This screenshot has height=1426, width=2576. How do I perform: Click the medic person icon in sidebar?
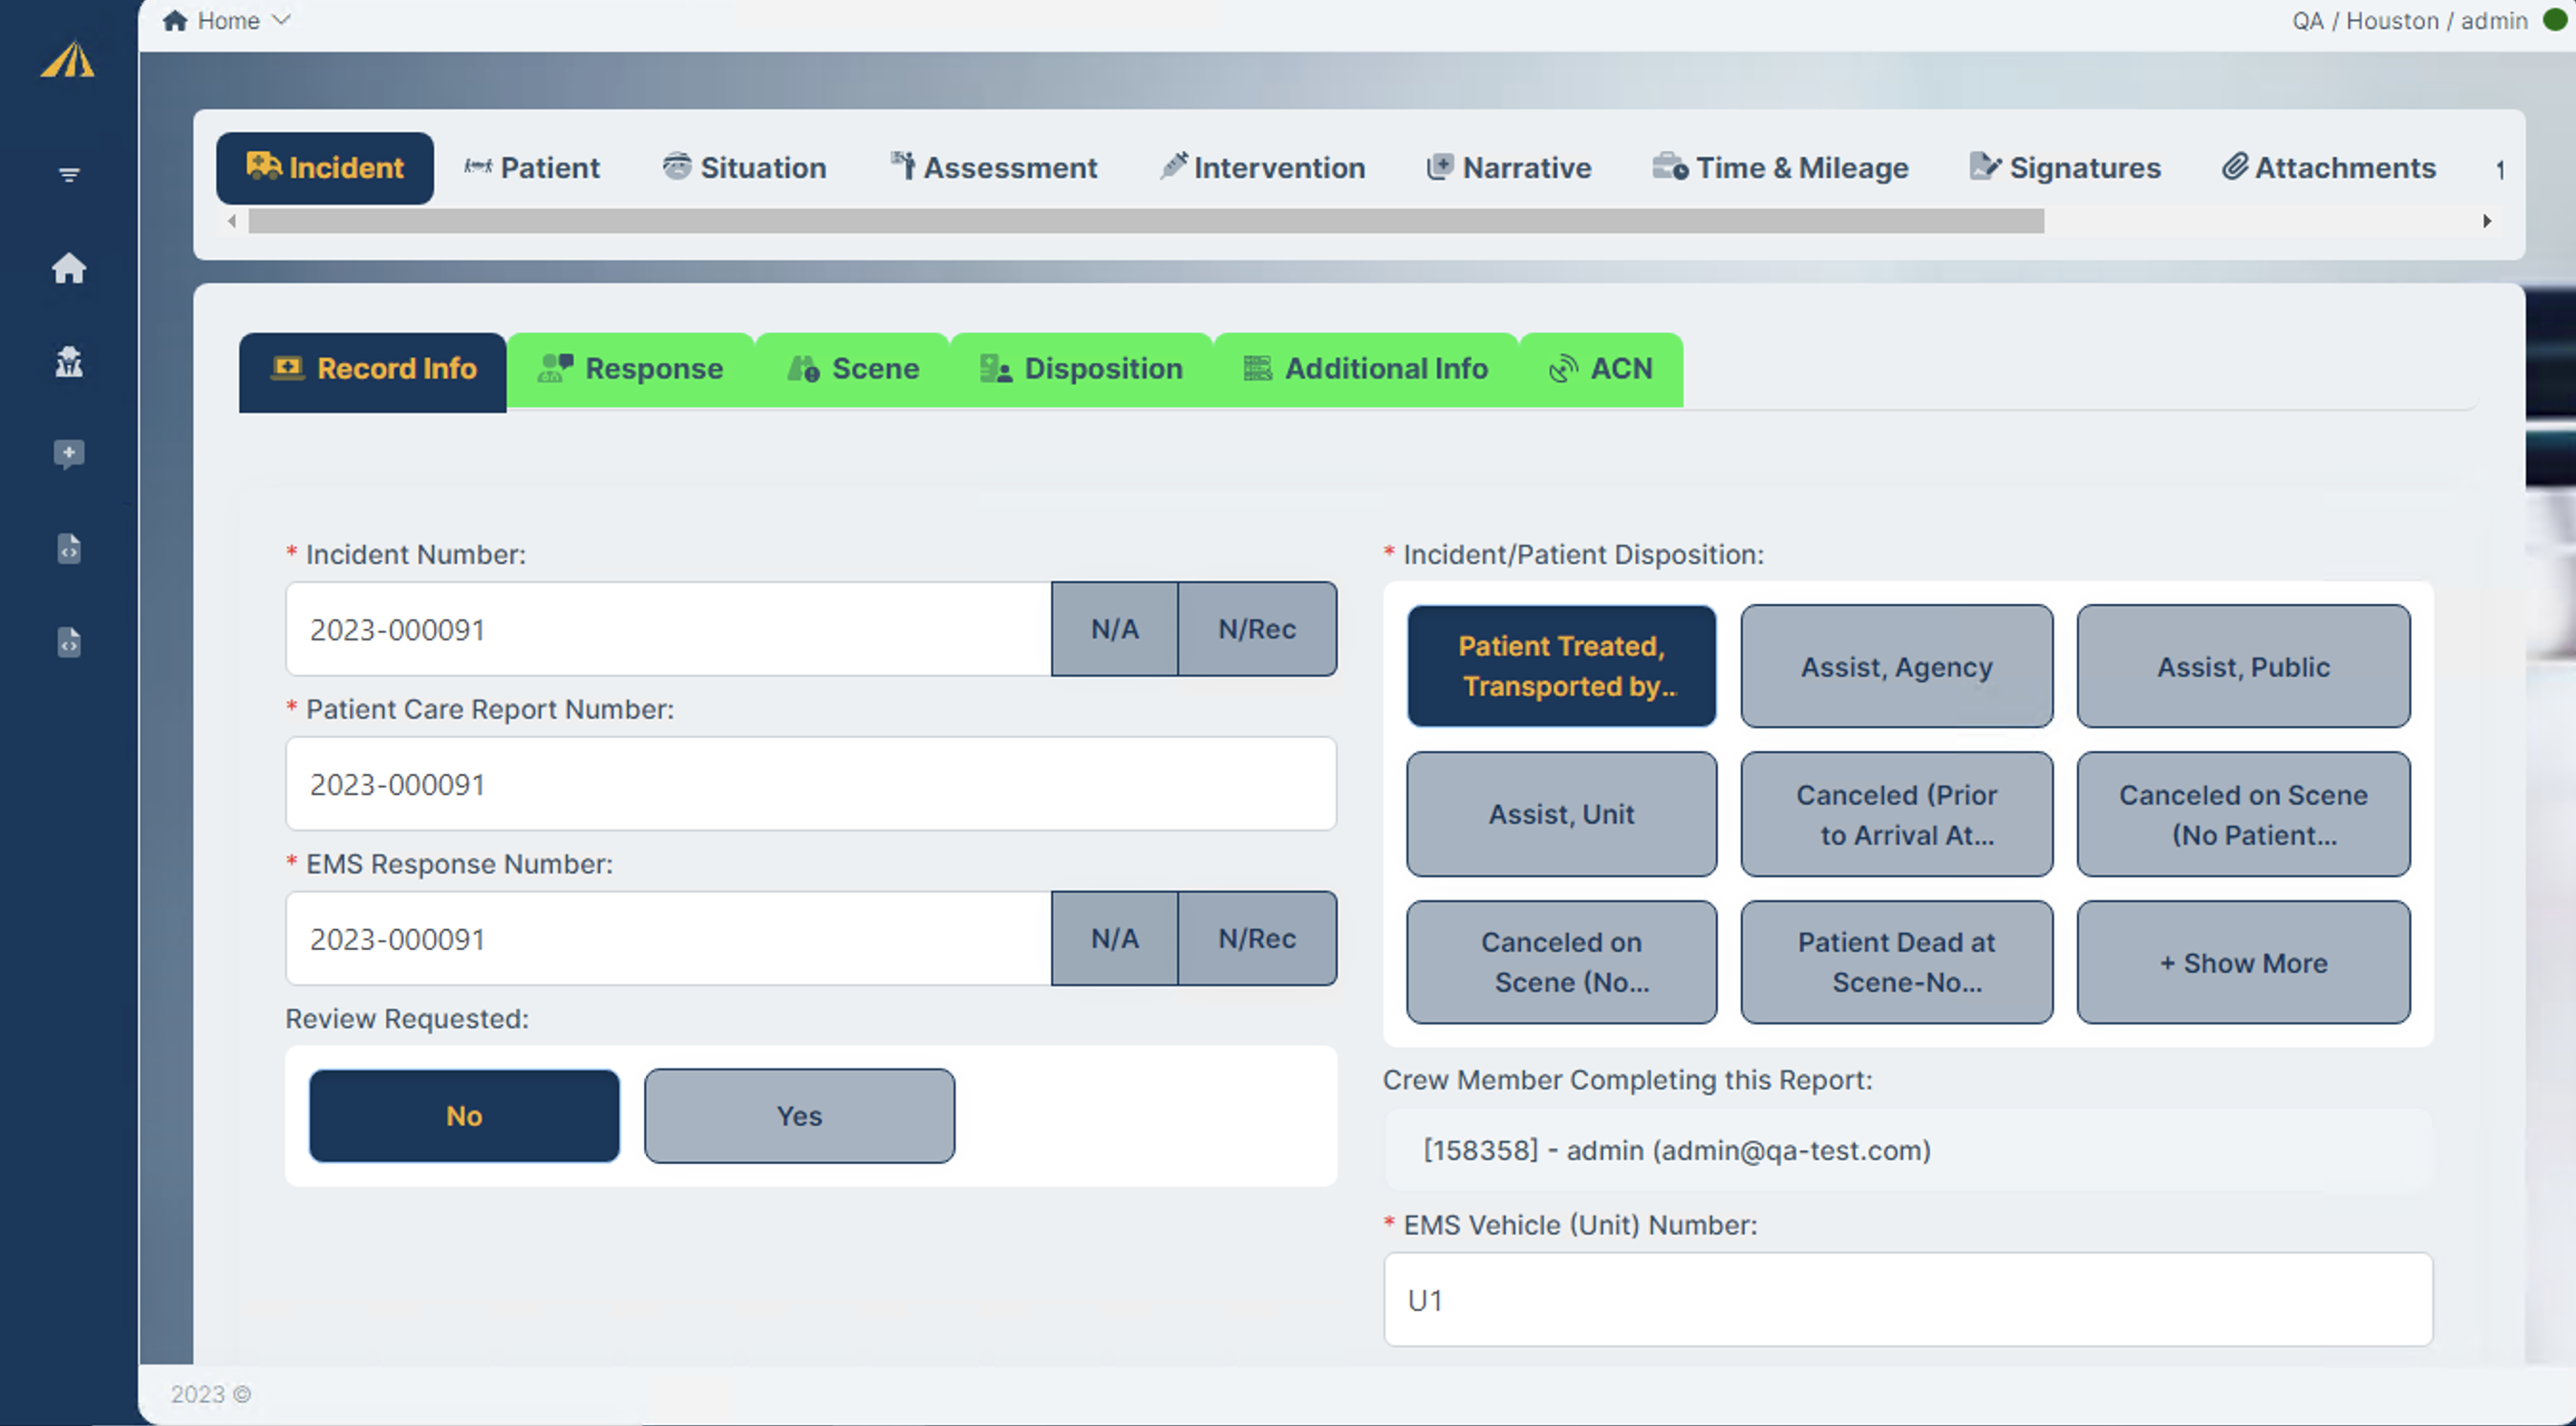69,361
